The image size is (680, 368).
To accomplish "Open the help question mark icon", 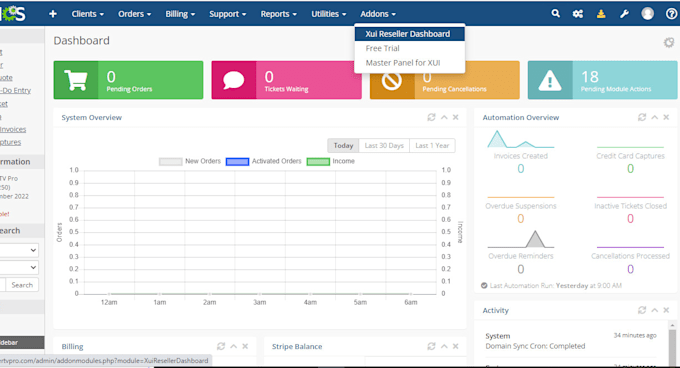I will point(671,14).
